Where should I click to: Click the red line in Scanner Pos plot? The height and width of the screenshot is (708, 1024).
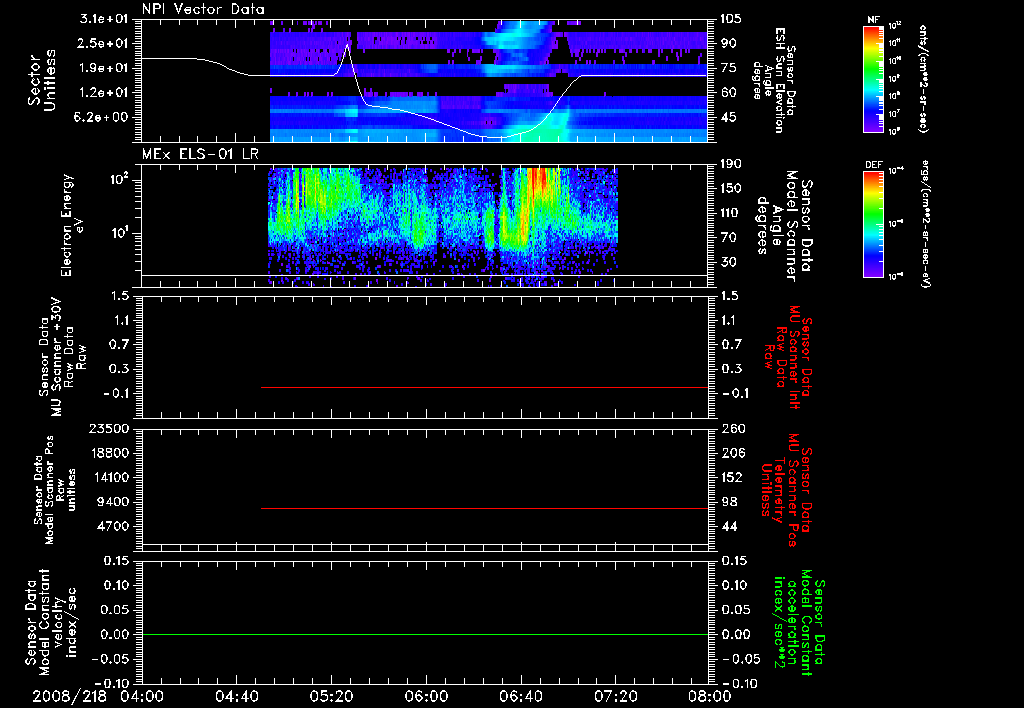pyautogui.click(x=485, y=508)
